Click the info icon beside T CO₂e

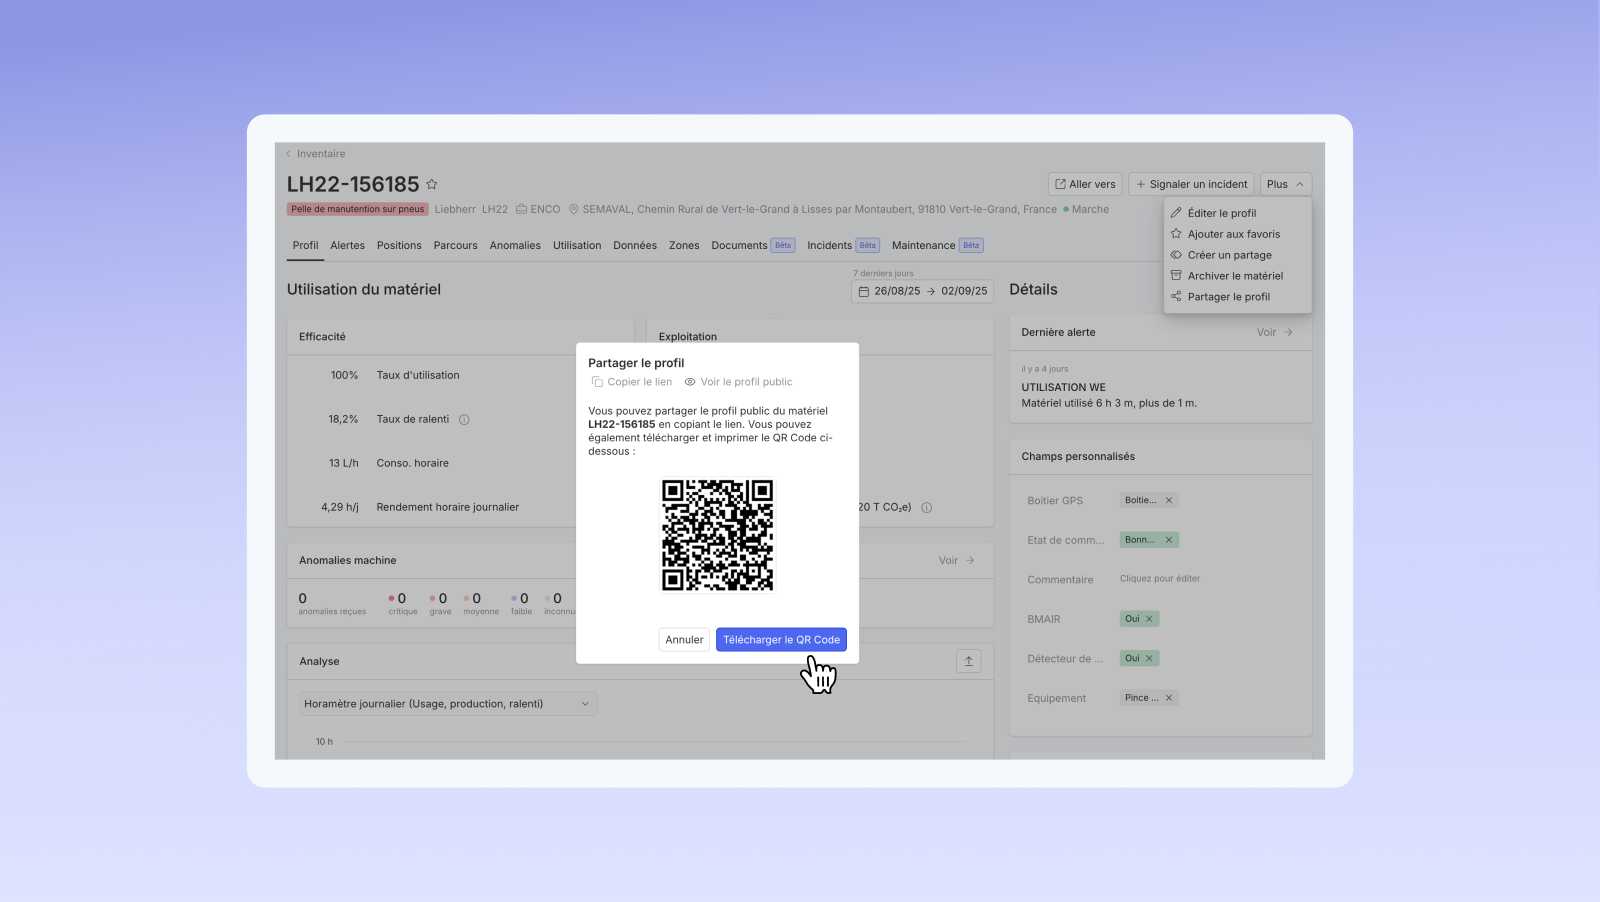(926, 508)
